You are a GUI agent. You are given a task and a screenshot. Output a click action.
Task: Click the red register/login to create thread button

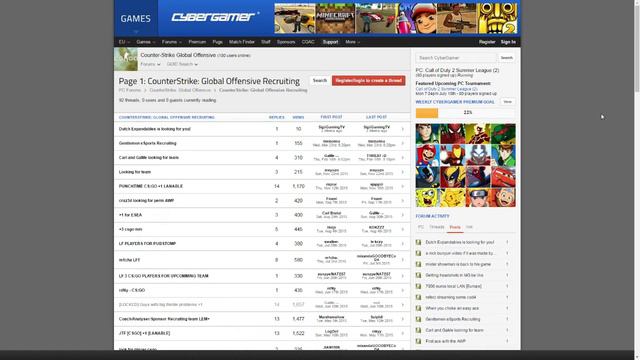coord(369,80)
